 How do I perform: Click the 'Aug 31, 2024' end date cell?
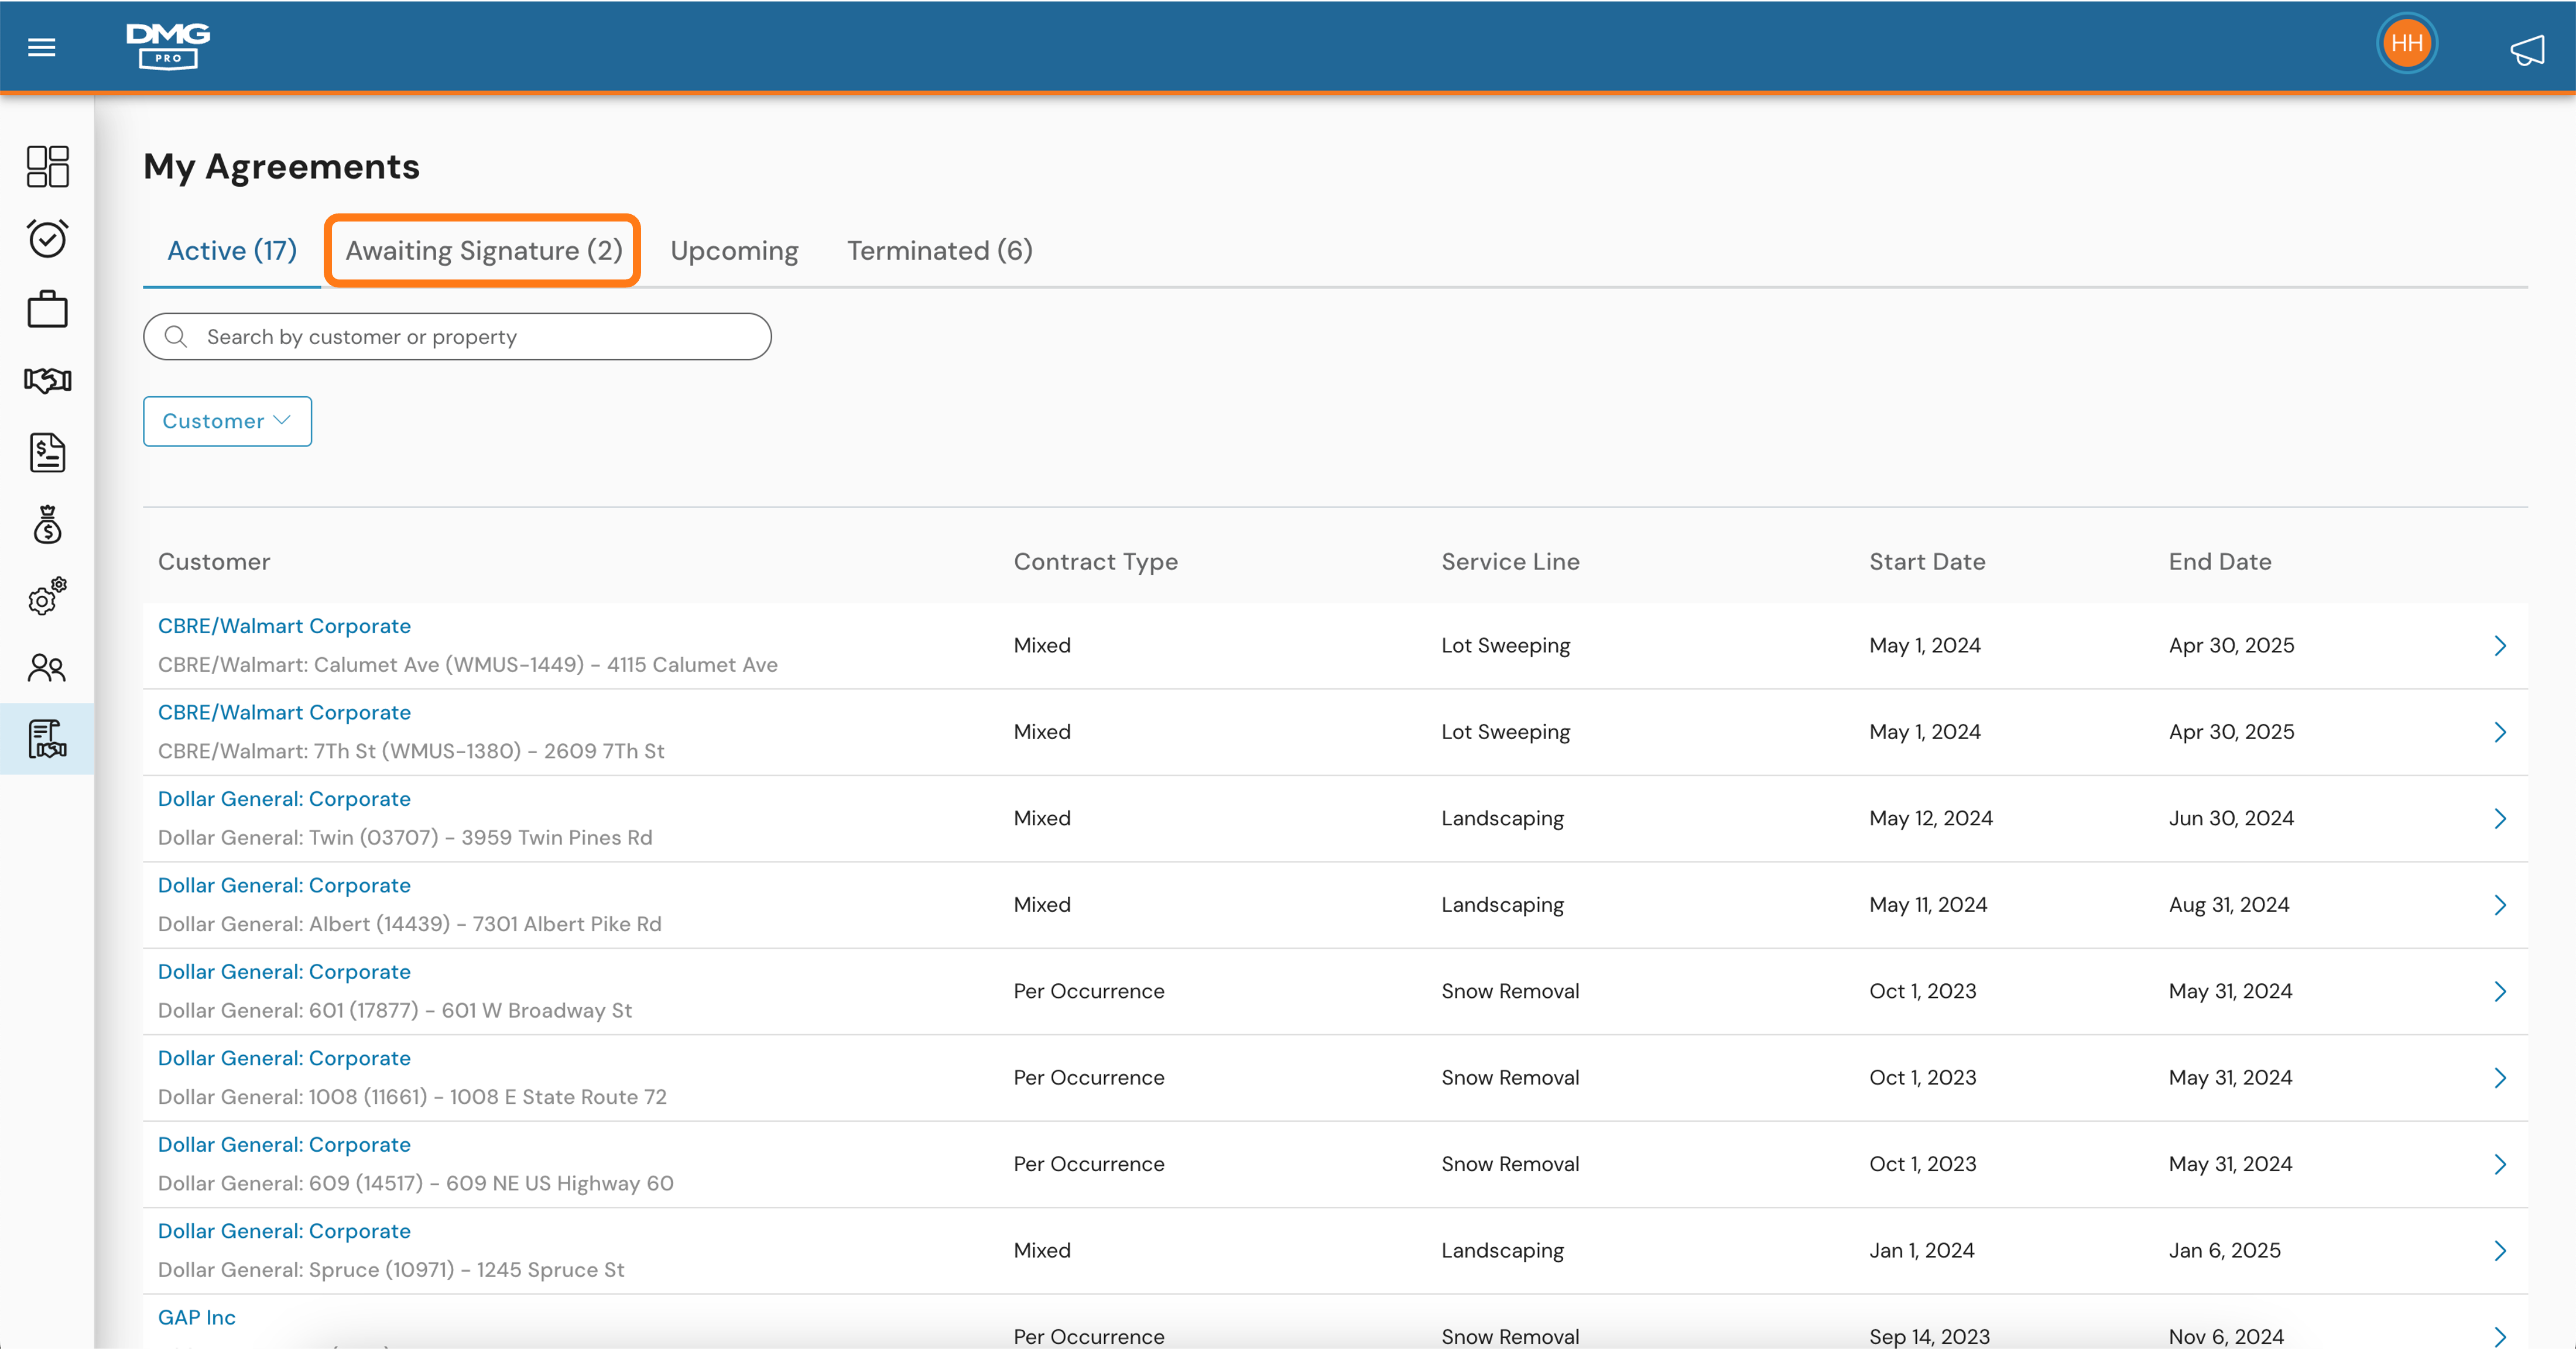pos(2229,905)
